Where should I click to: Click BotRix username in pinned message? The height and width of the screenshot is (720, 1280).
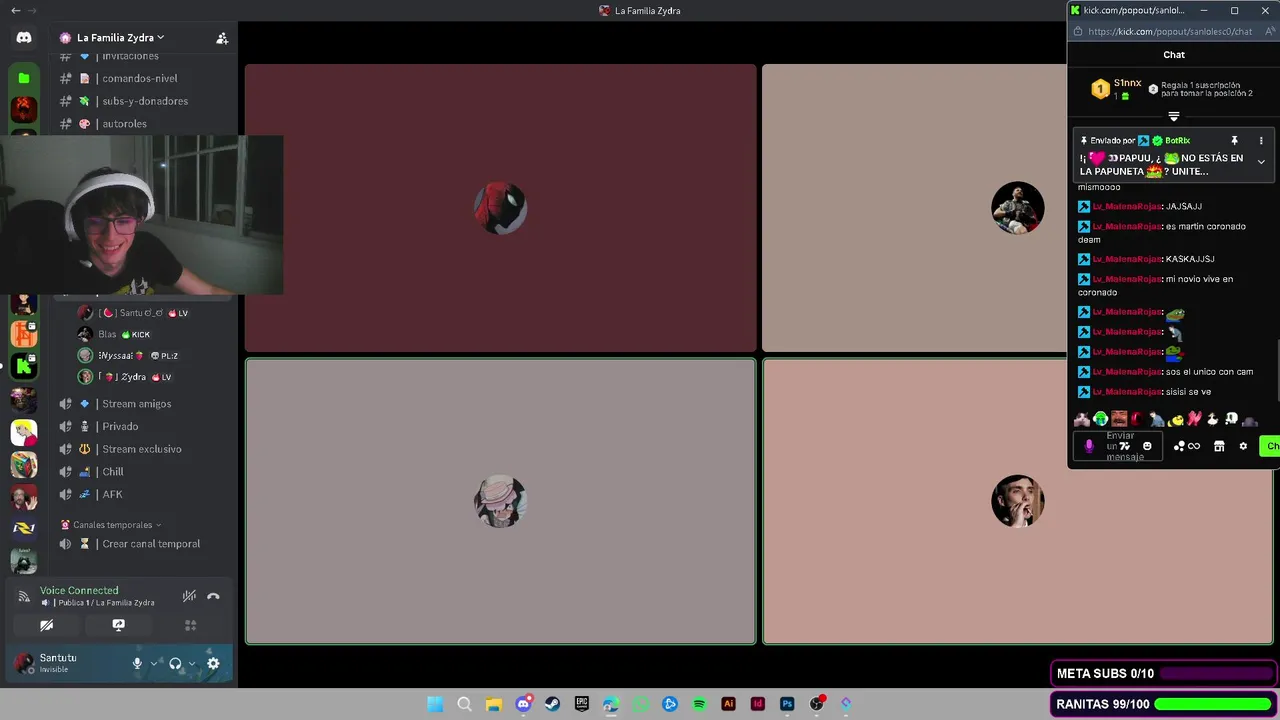1177,141
